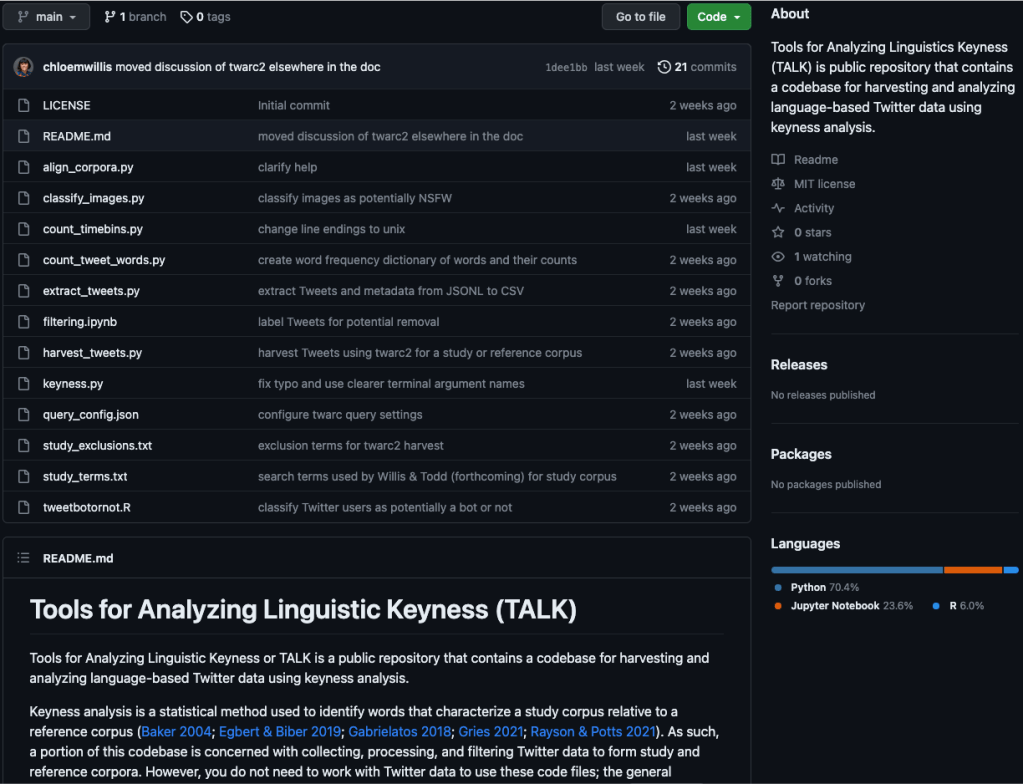1023x784 pixels.
Task: Click the README table of contents icon
Action: click(x=23, y=558)
